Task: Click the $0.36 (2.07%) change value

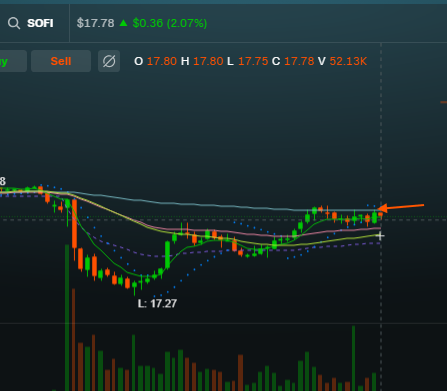Action: [x=170, y=23]
